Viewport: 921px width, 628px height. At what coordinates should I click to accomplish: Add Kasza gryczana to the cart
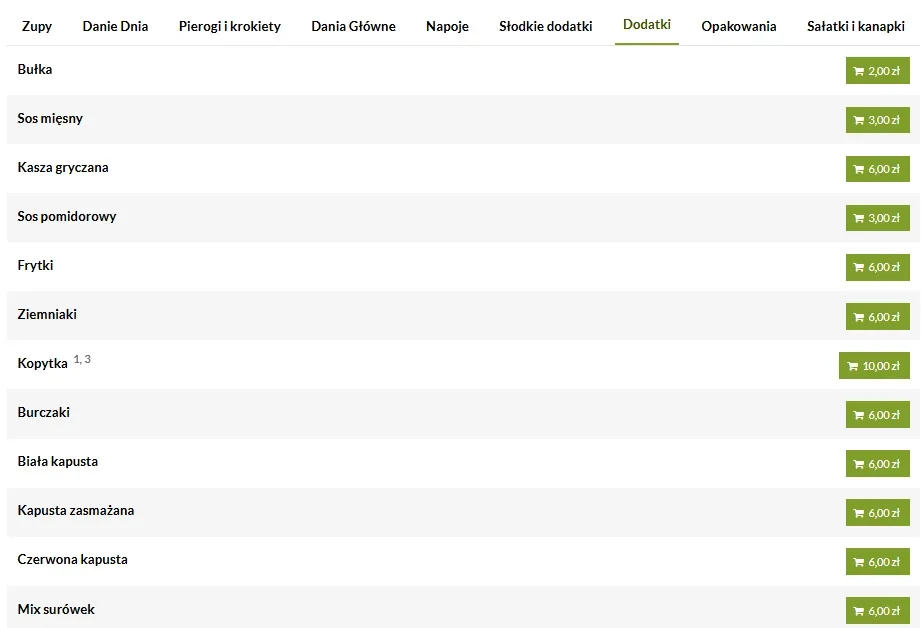click(877, 169)
